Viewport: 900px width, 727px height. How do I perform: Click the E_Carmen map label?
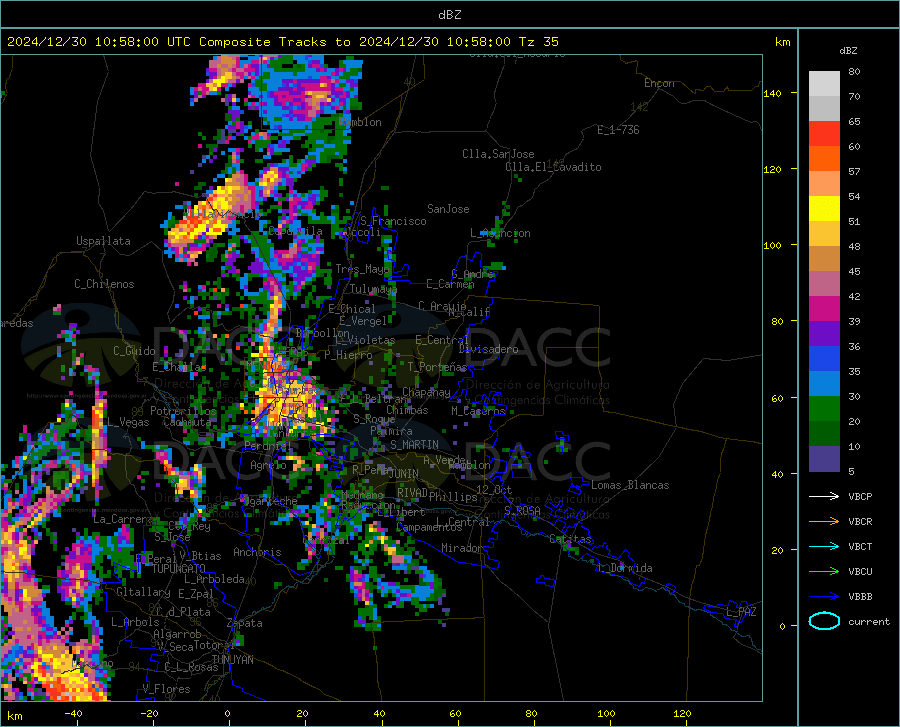click(450, 284)
